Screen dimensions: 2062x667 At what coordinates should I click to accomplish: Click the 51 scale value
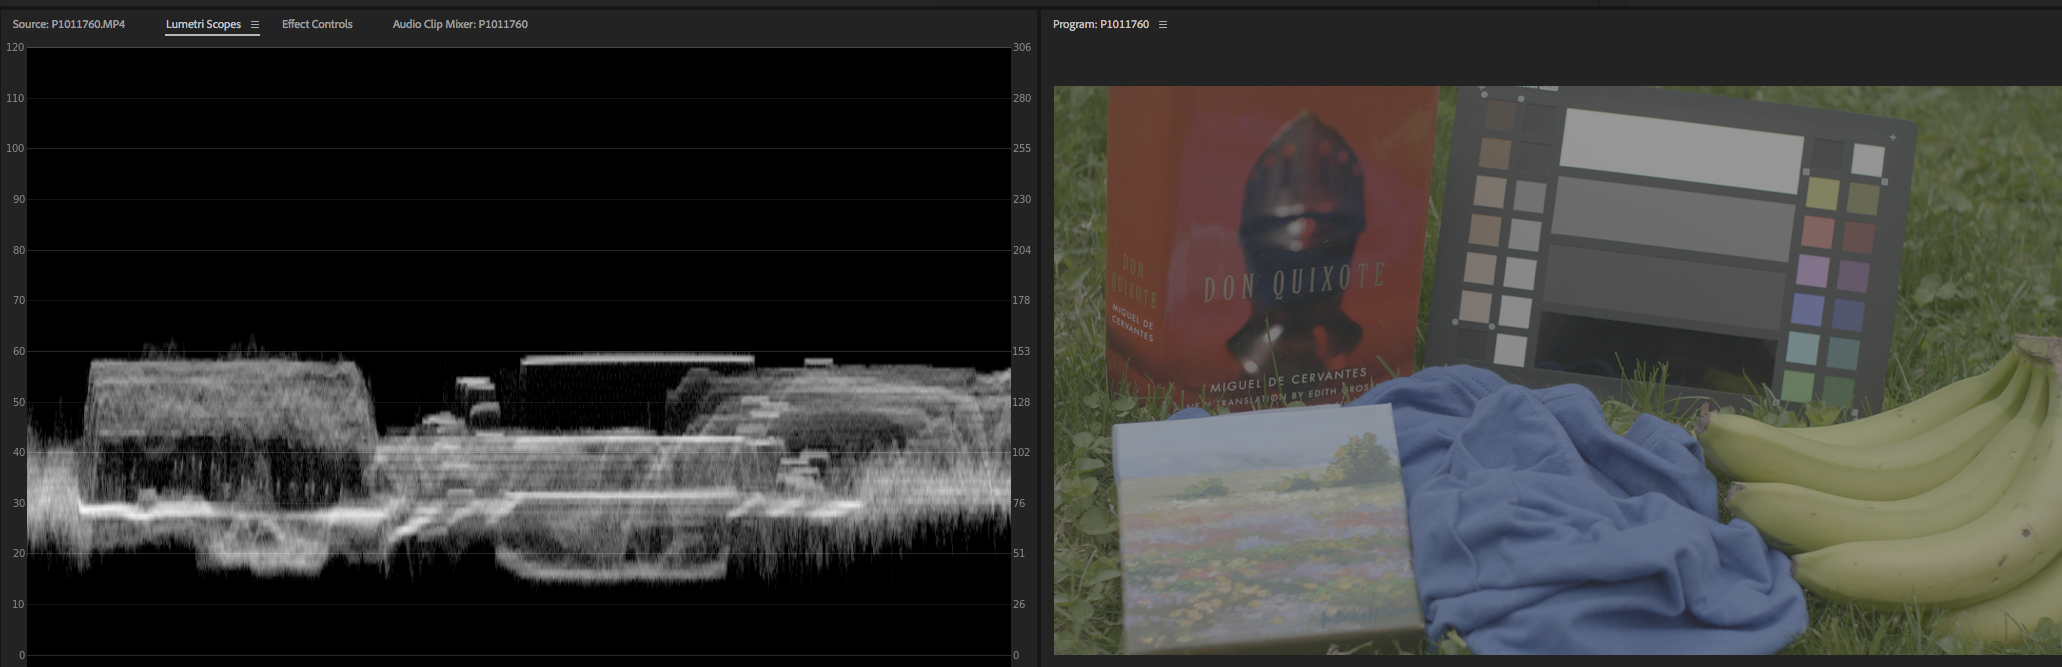(1019, 553)
